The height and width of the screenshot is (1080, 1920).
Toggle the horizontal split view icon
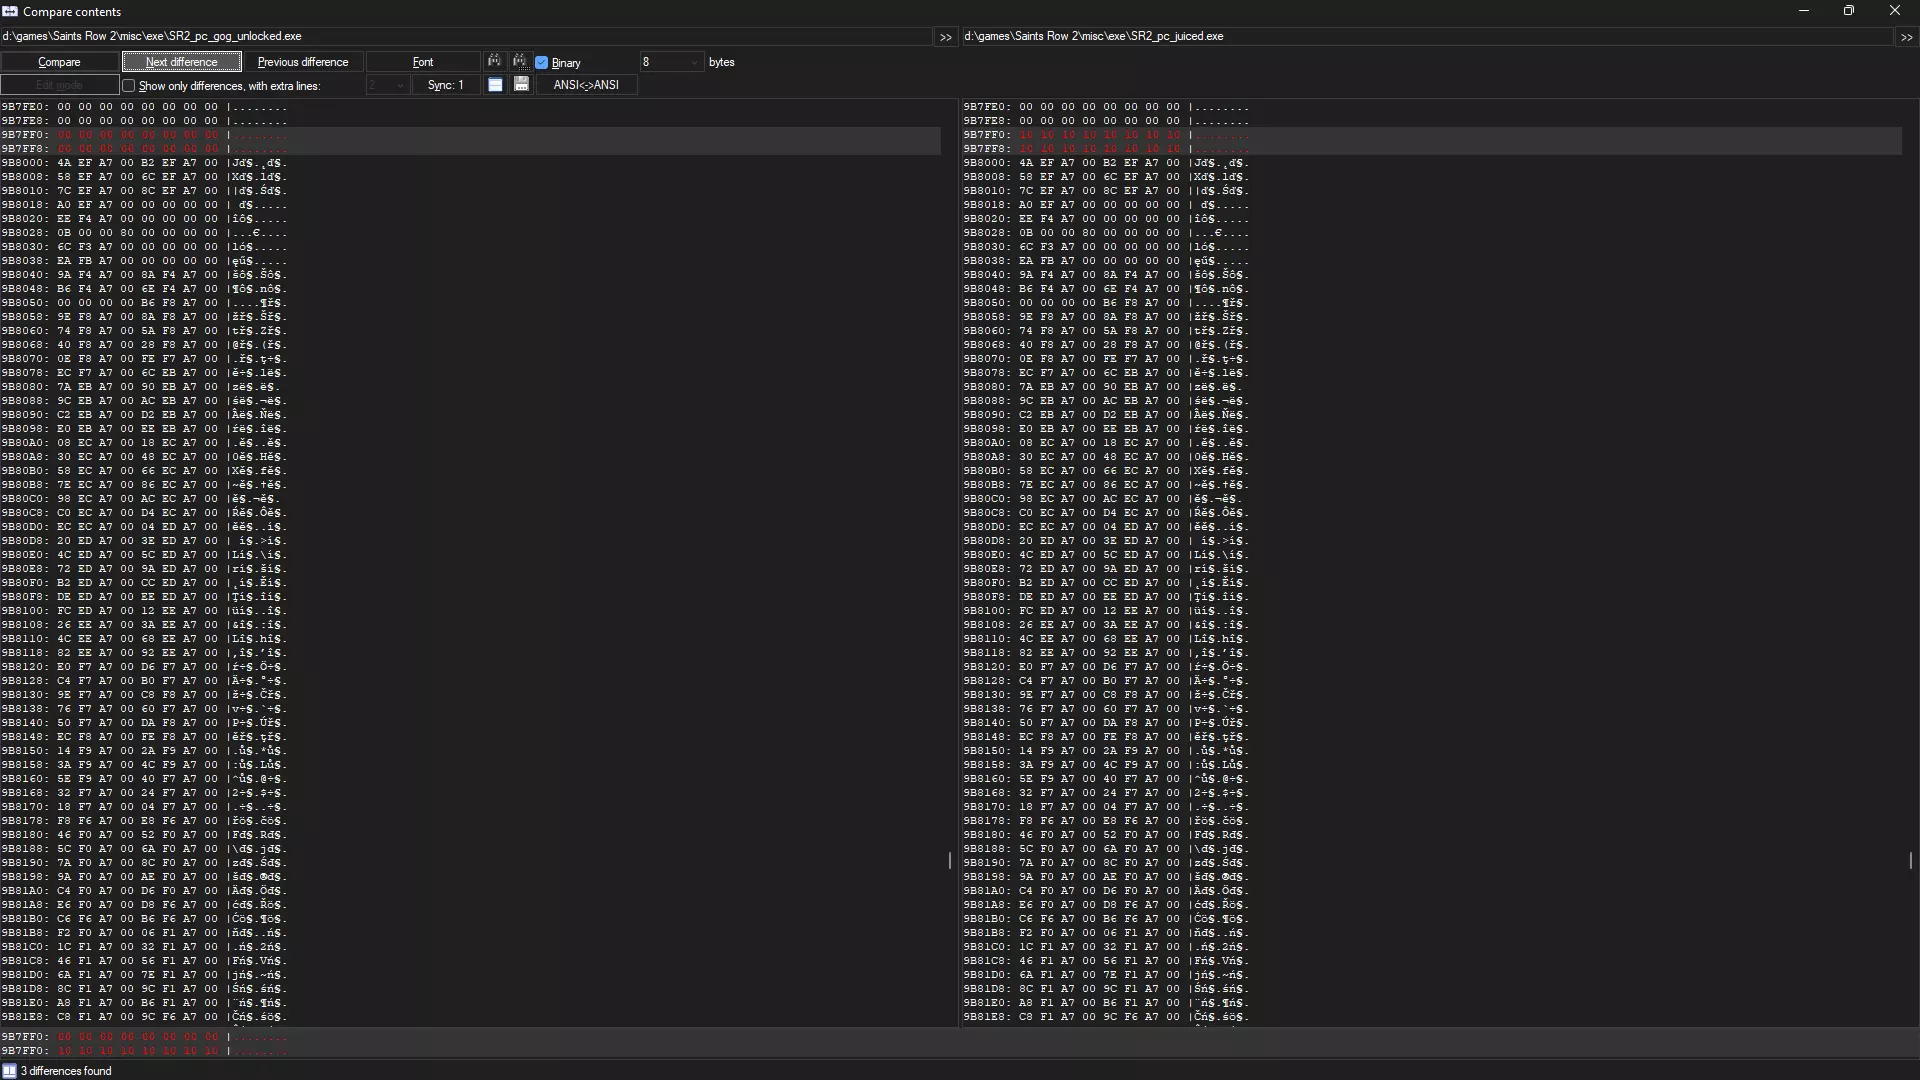[495, 85]
